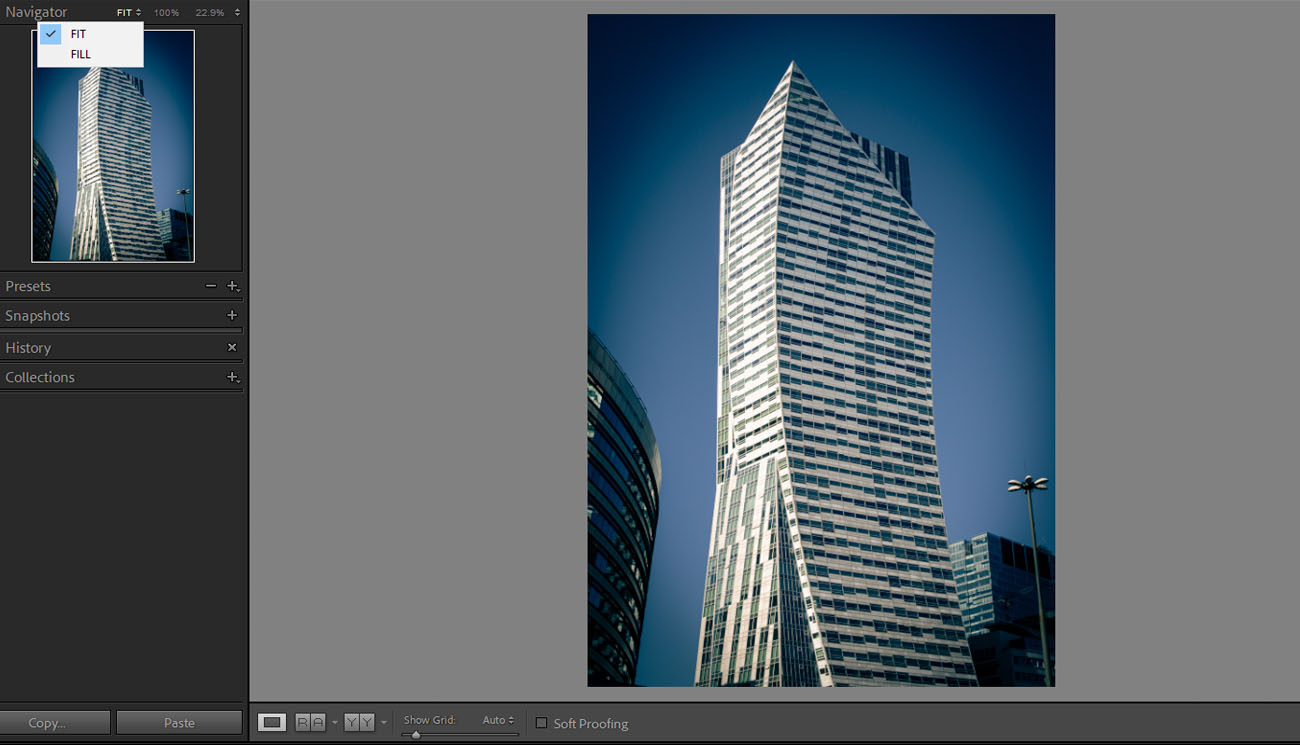The height and width of the screenshot is (745, 1300).
Task: Open the Before/After view options arrow
Action: (x=384, y=723)
